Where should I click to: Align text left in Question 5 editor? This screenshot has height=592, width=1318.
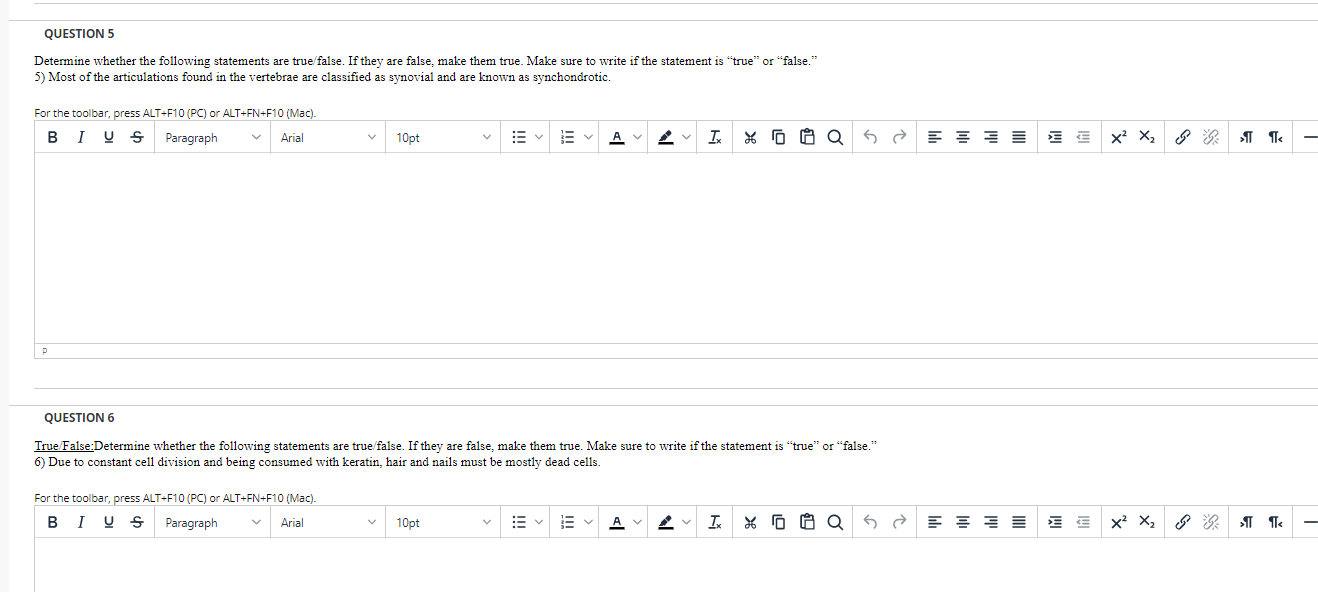click(x=933, y=138)
